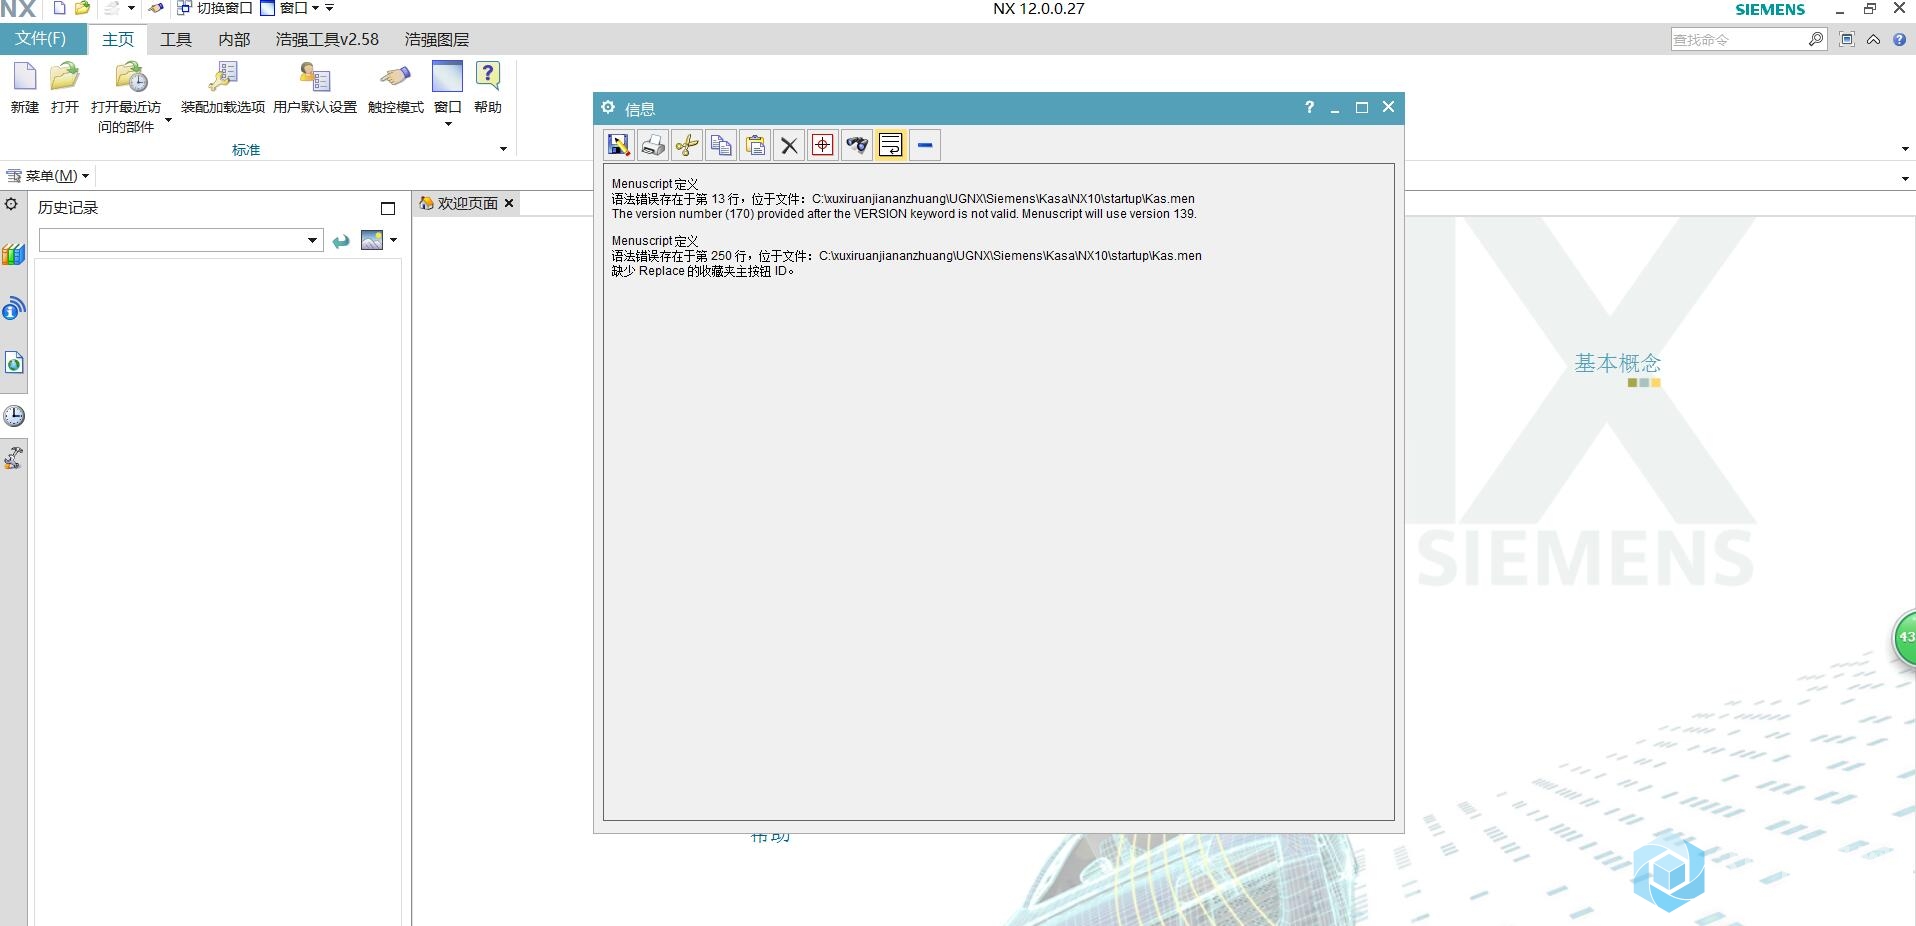Open the library books resource bar tab
The height and width of the screenshot is (926, 1916).
click(14, 254)
